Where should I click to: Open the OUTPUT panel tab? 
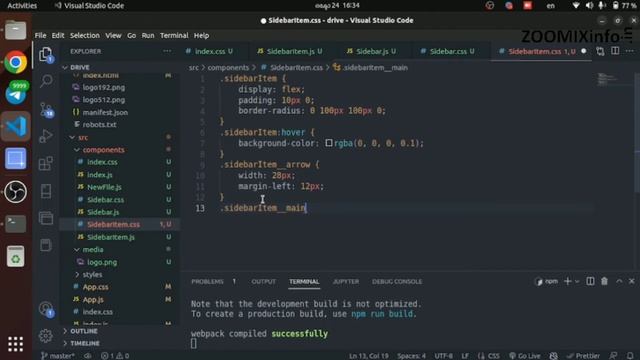pyautogui.click(x=263, y=282)
